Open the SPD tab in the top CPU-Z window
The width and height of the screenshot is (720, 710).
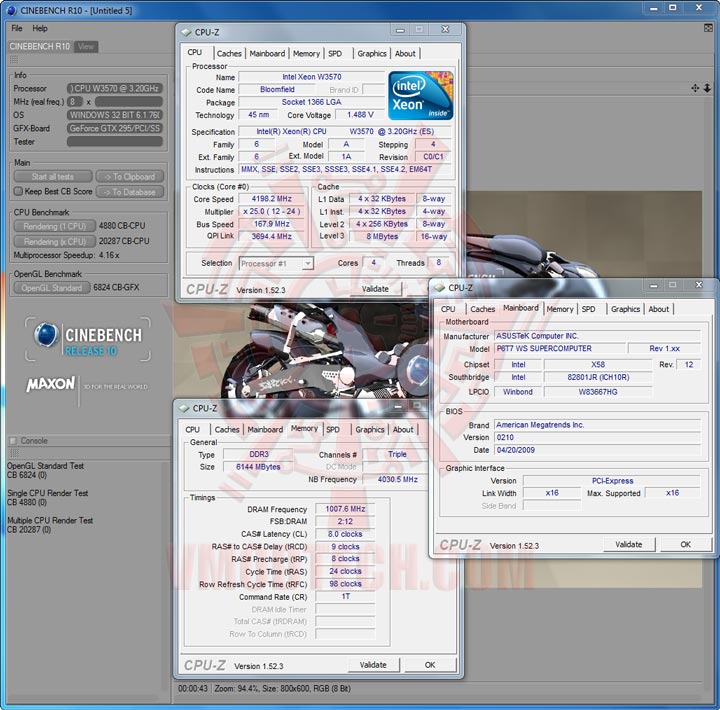click(335, 53)
